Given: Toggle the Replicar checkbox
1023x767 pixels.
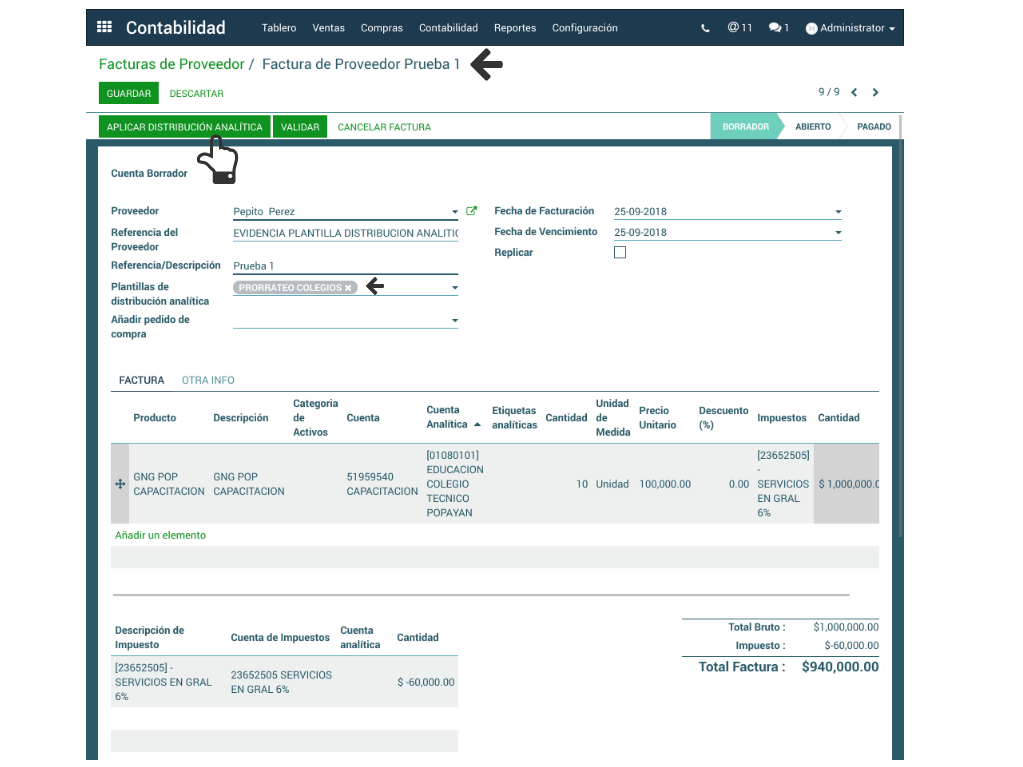Looking at the screenshot, I should [x=620, y=253].
